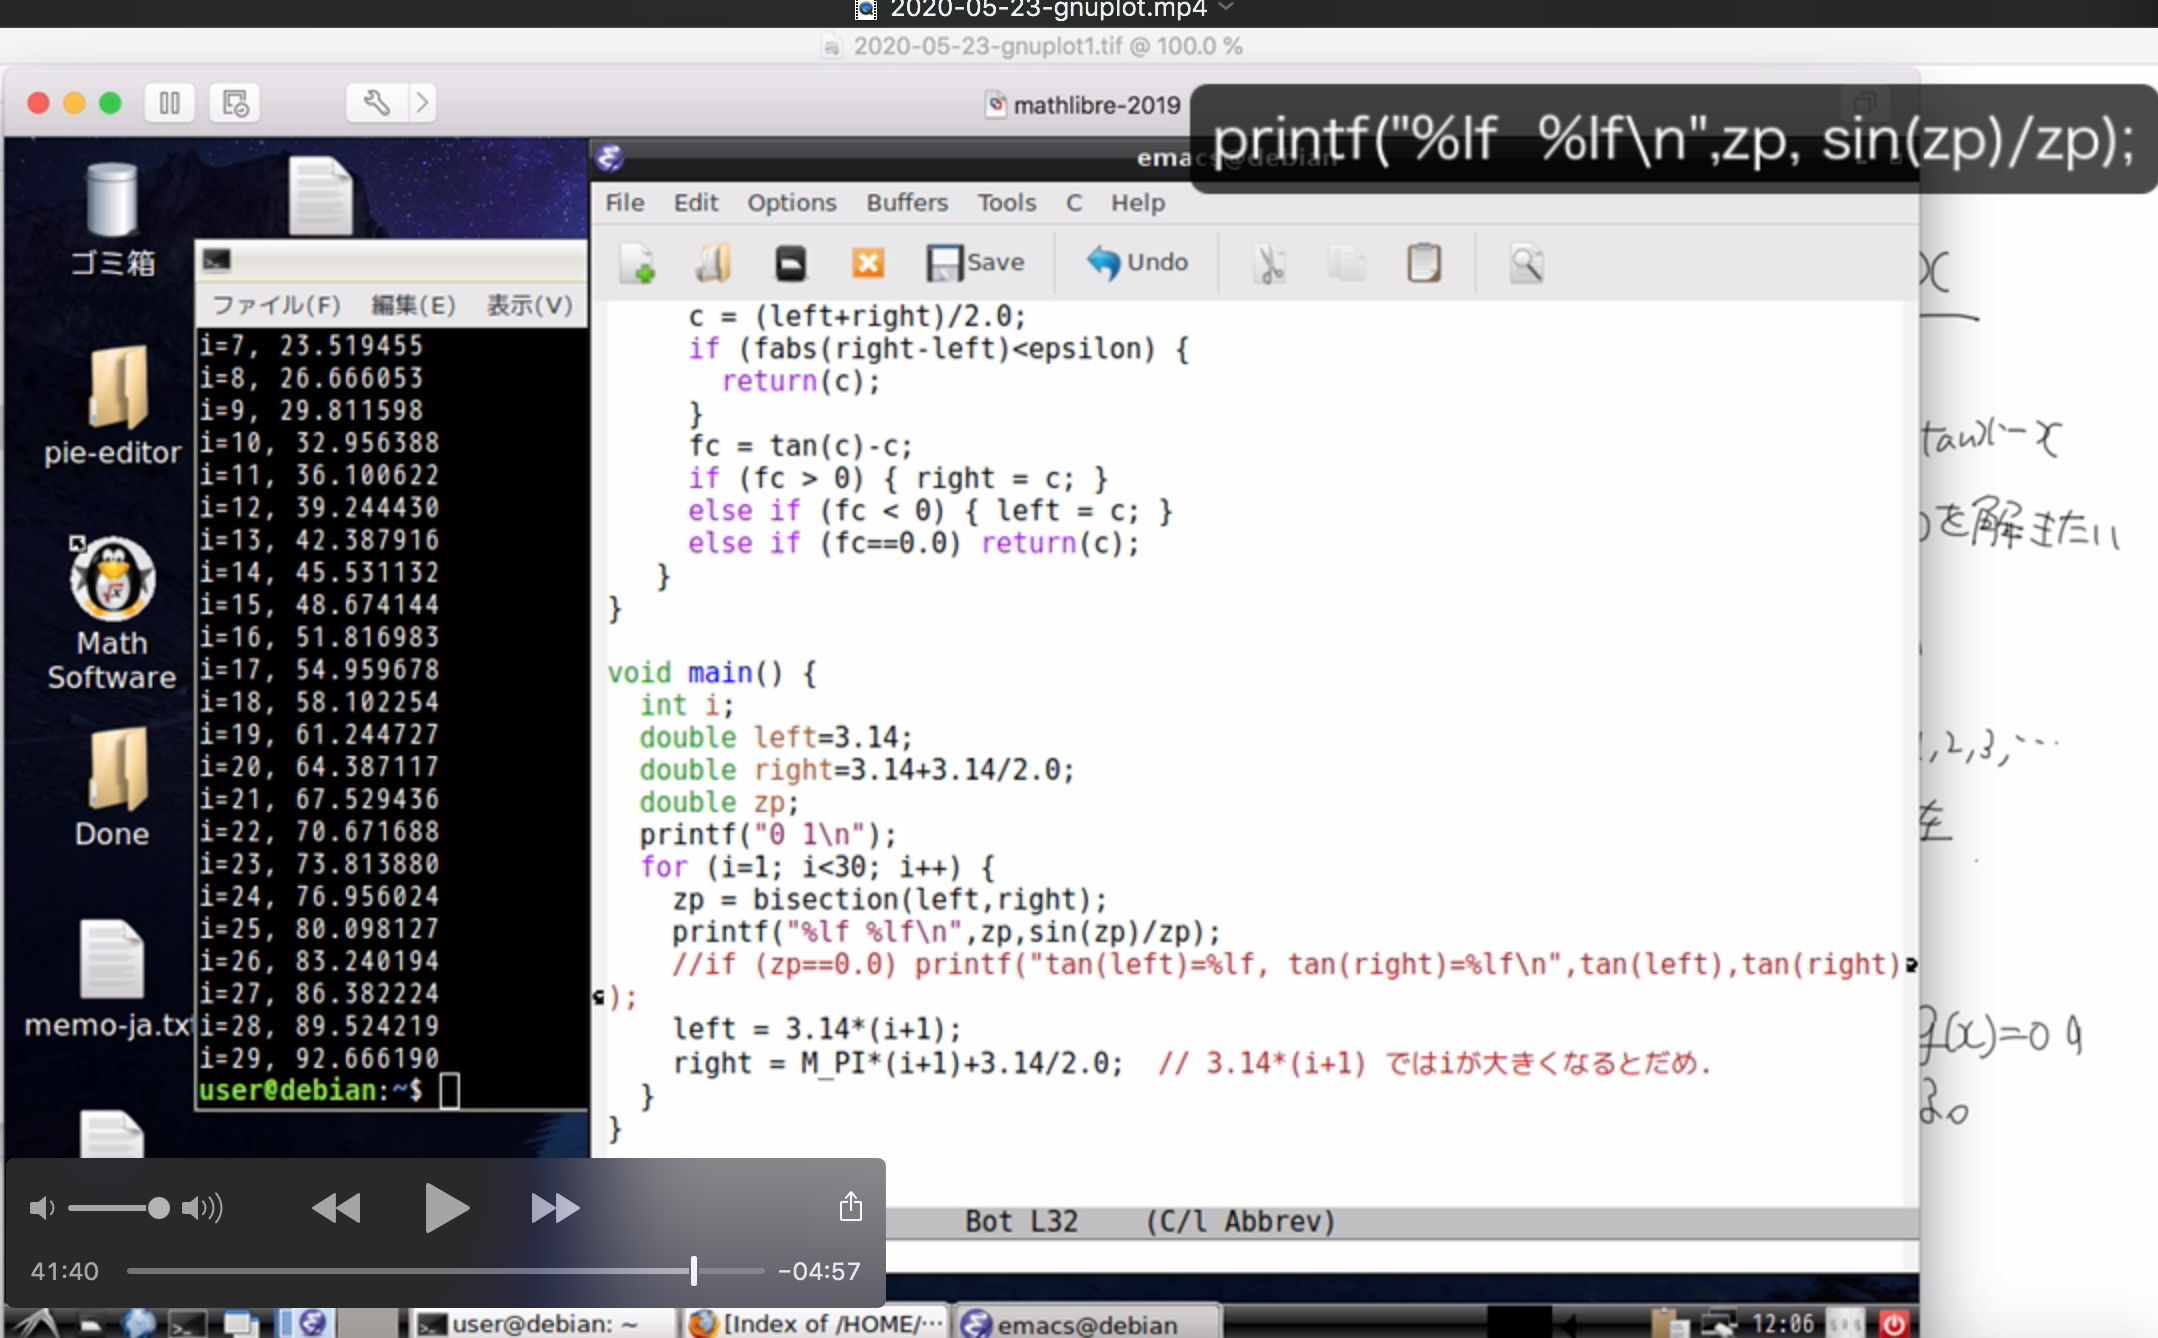The height and width of the screenshot is (1338, 2158).
Task: Click the Math Software penguin icon
Action: click(x=112, y=578)
